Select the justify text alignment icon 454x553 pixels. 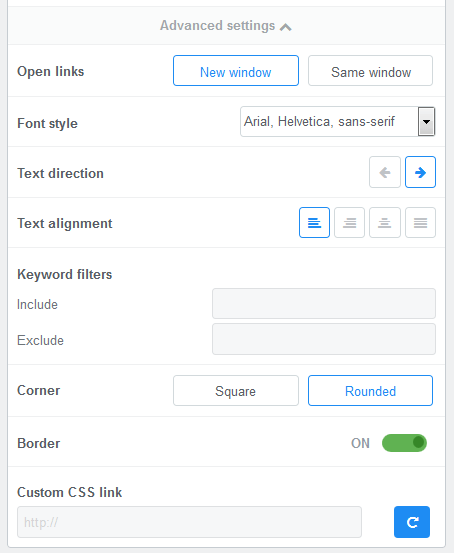[420, 223]
